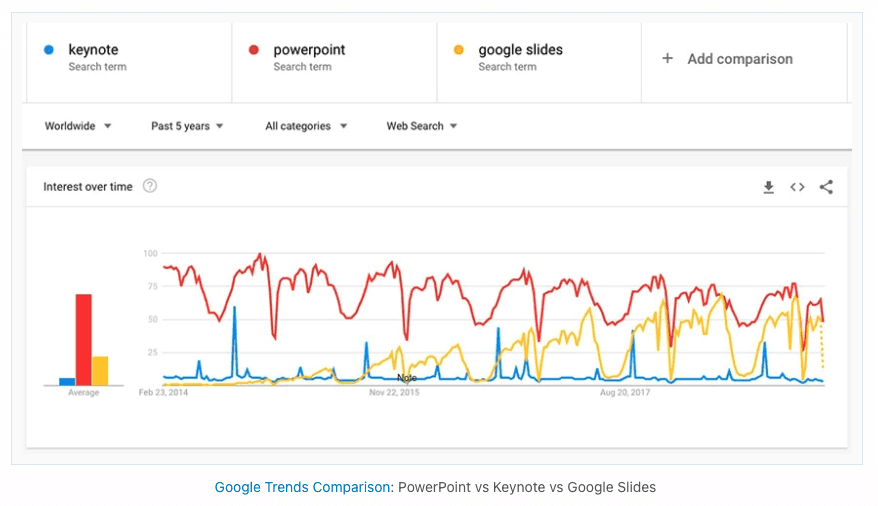
Task: Click the blue keynote color dot
Action: 49,50
